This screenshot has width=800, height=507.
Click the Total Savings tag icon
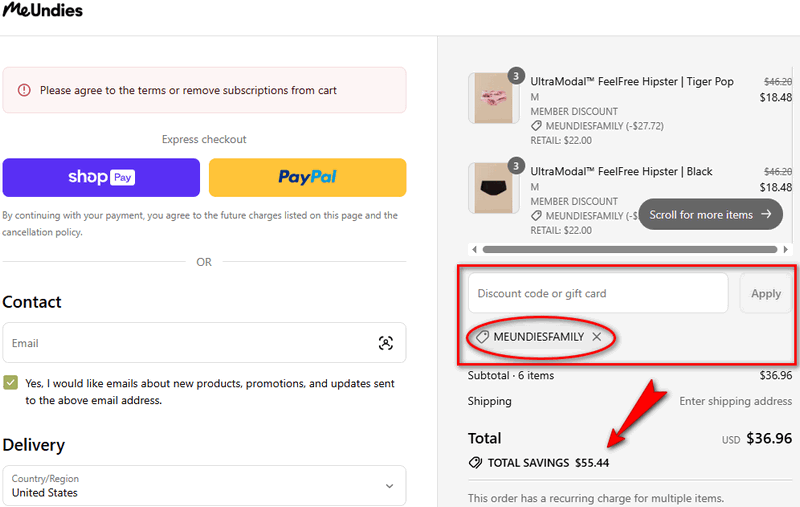click(475, 463)
